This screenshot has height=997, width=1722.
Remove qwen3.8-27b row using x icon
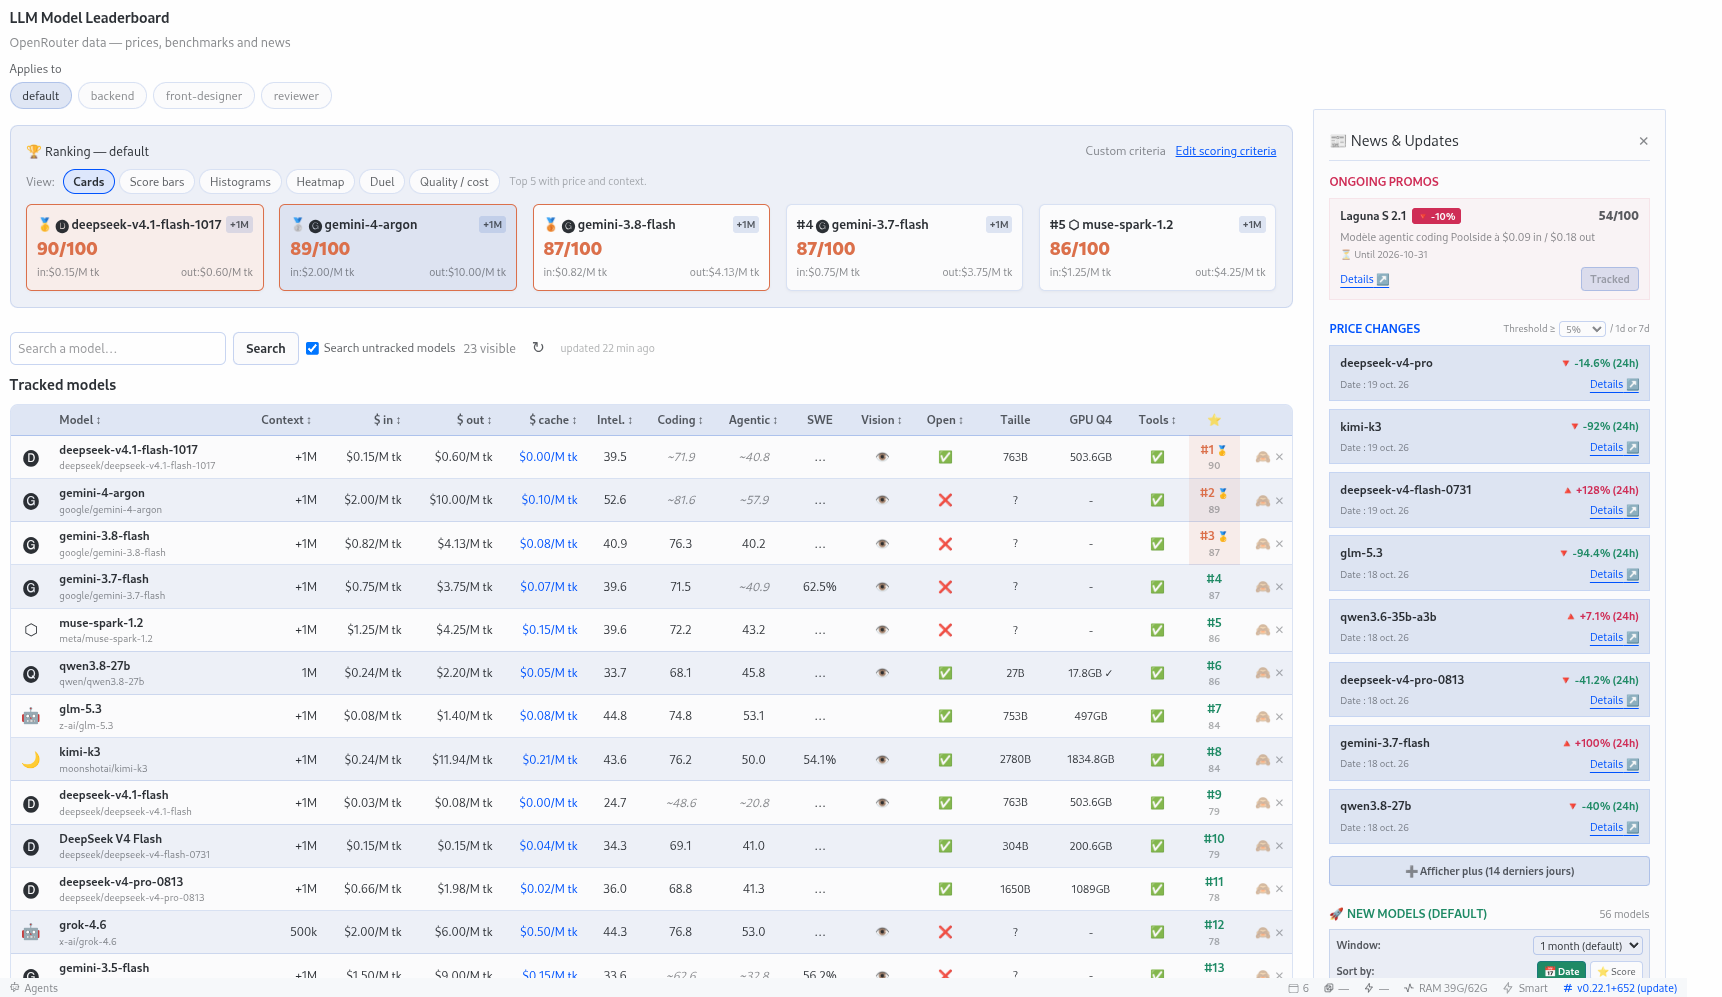point(1279,673)
